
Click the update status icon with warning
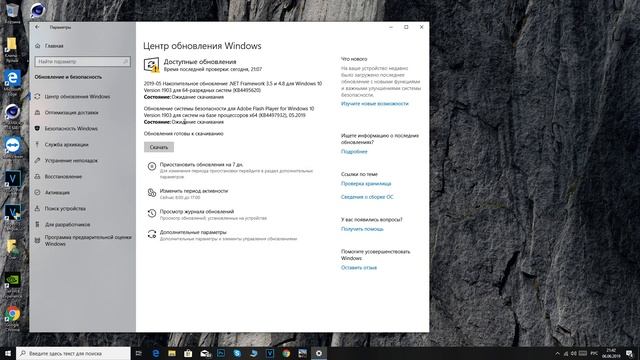tap(151, 65)
